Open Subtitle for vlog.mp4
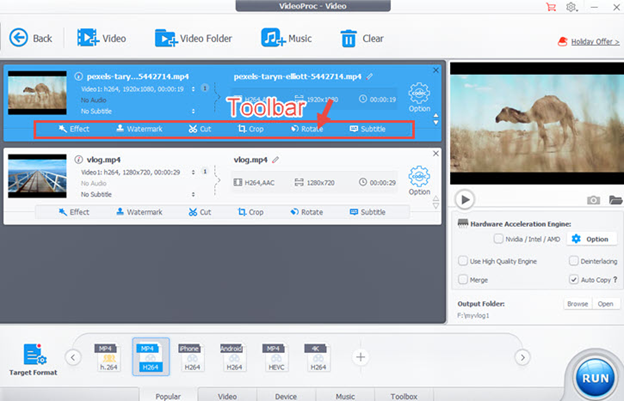This screenshot has width=624, height=402. (x=367, y=212)
